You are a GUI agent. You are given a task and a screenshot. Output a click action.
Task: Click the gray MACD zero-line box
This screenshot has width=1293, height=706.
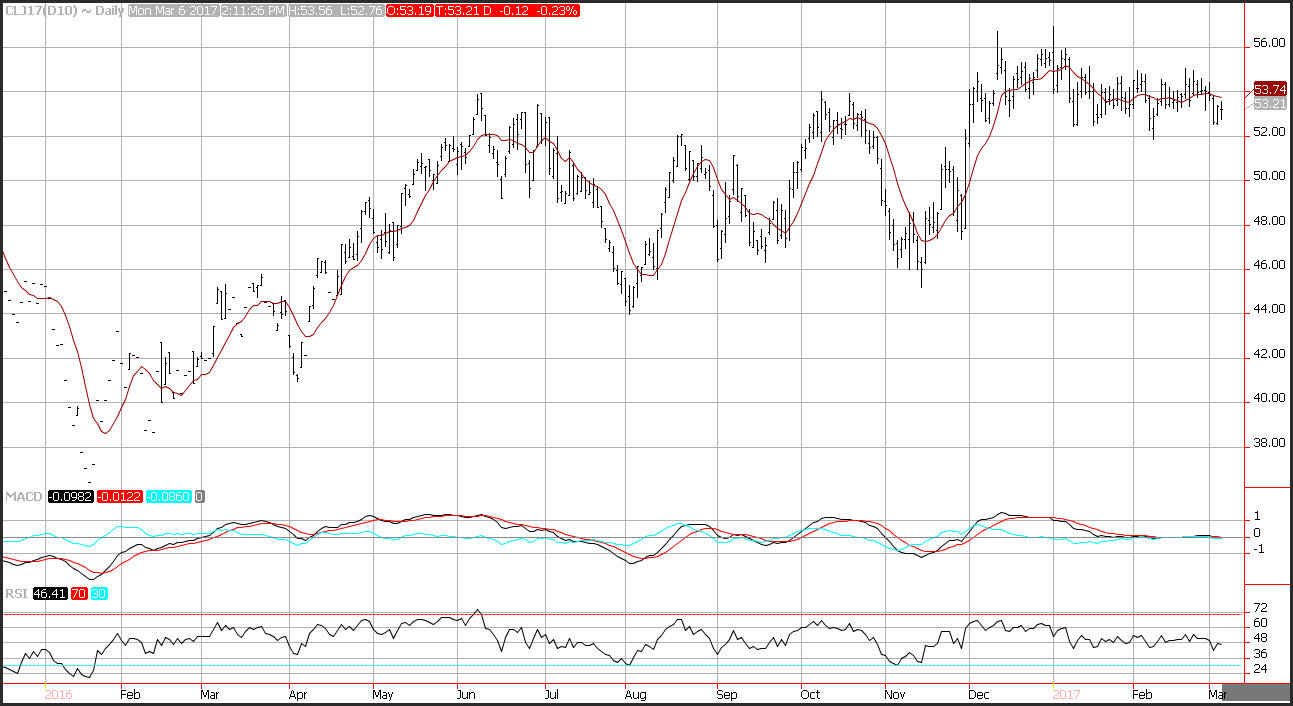point(198,496)
